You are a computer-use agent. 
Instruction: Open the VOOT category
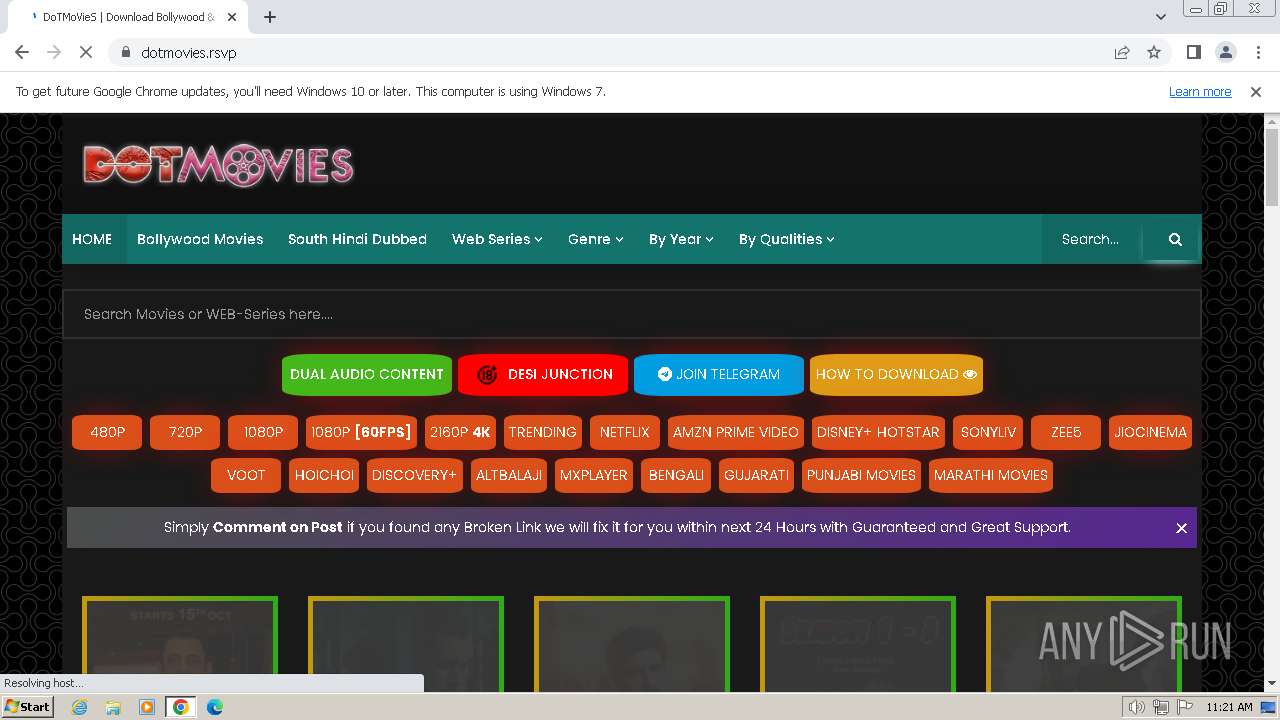click(x=246, y=475)
